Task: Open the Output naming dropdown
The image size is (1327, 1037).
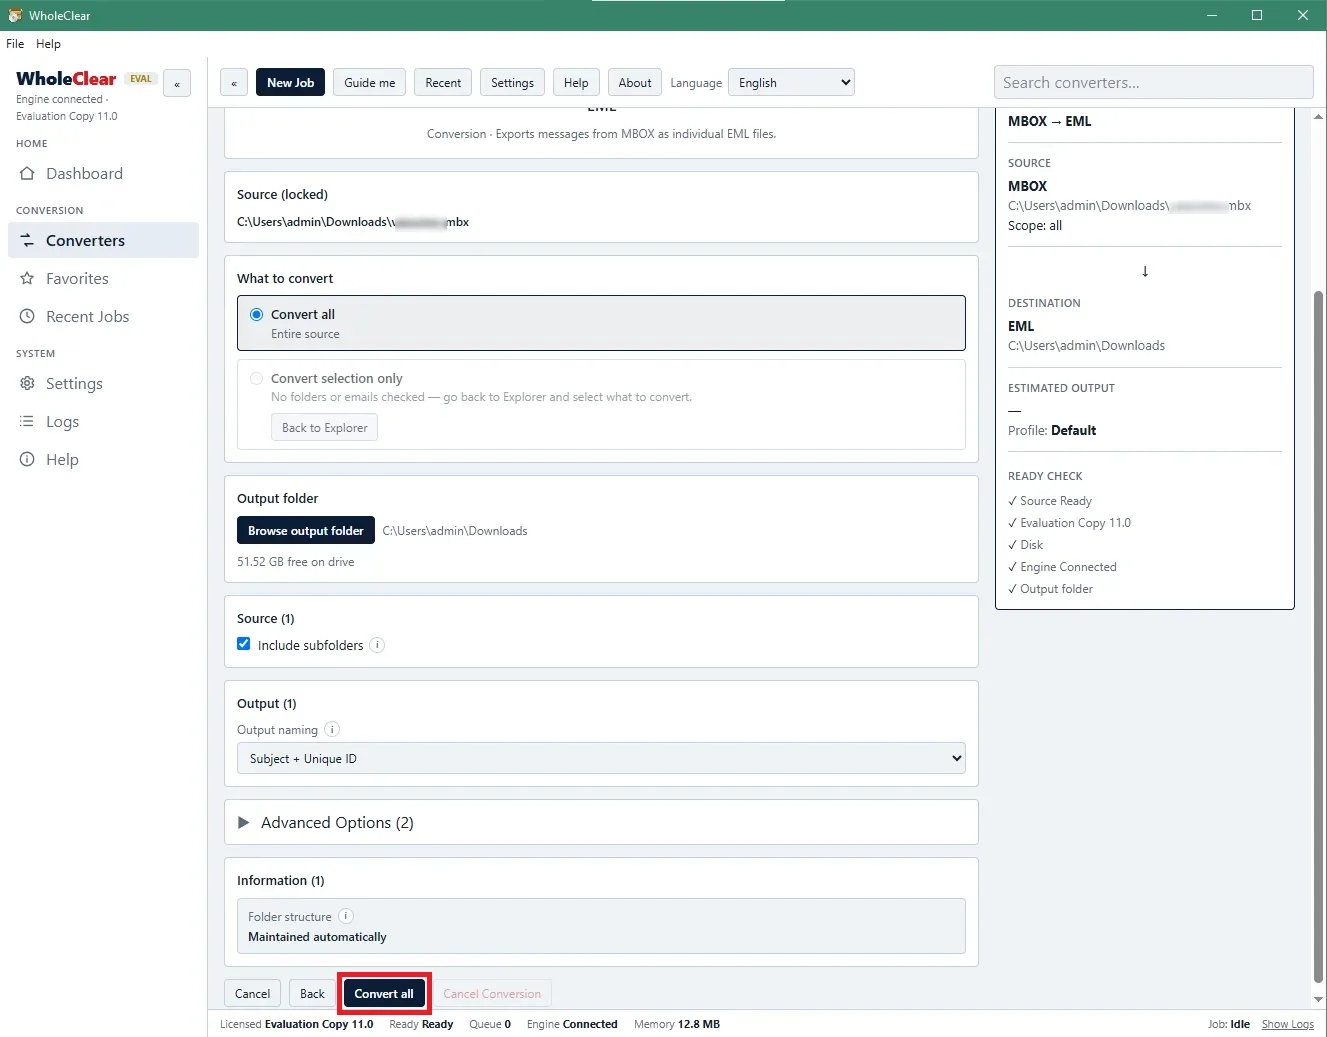Action: (x=601, y=758)
